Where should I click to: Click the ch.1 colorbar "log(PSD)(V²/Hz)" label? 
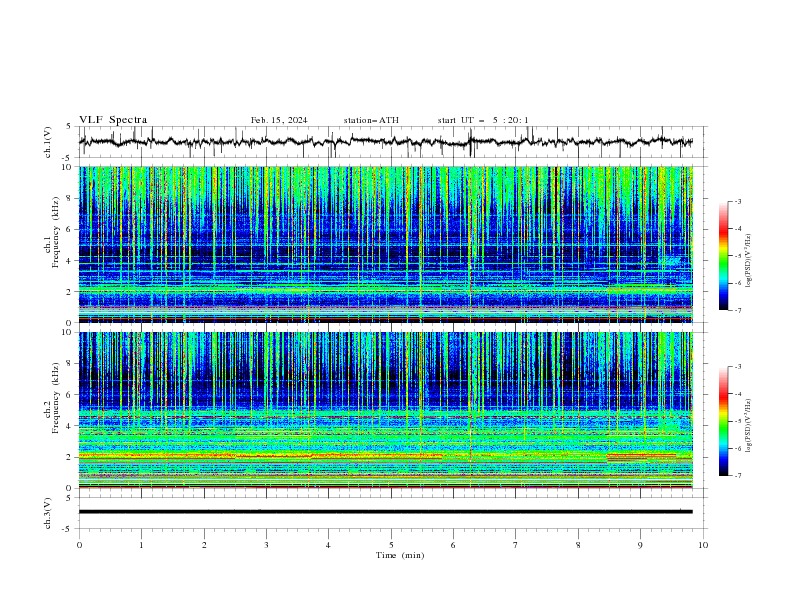point(749,261)
